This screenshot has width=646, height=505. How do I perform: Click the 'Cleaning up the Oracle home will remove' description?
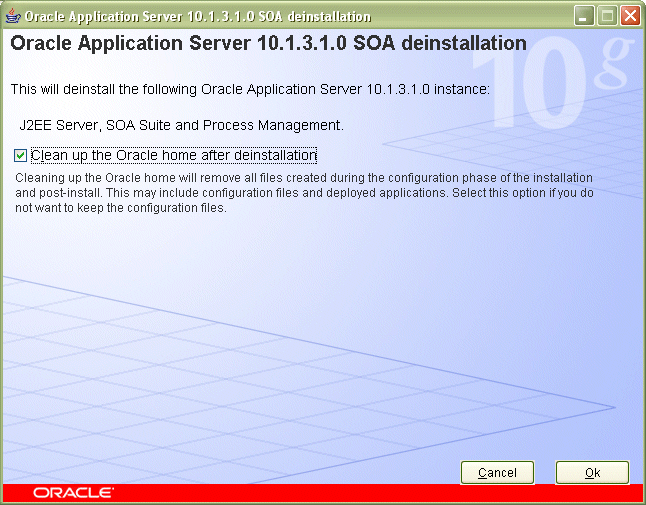(304, 193)
